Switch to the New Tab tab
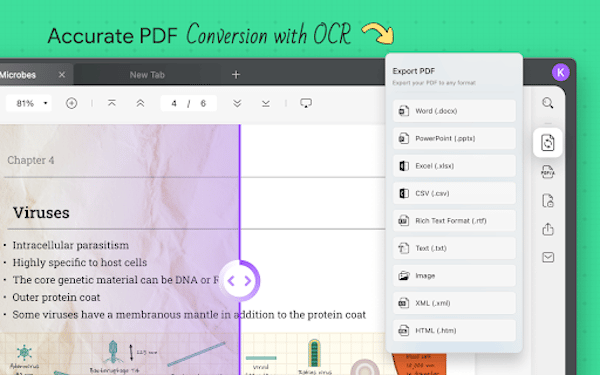Screen dimensions: 600x375 pyautogui.click(x=147, y=75)
